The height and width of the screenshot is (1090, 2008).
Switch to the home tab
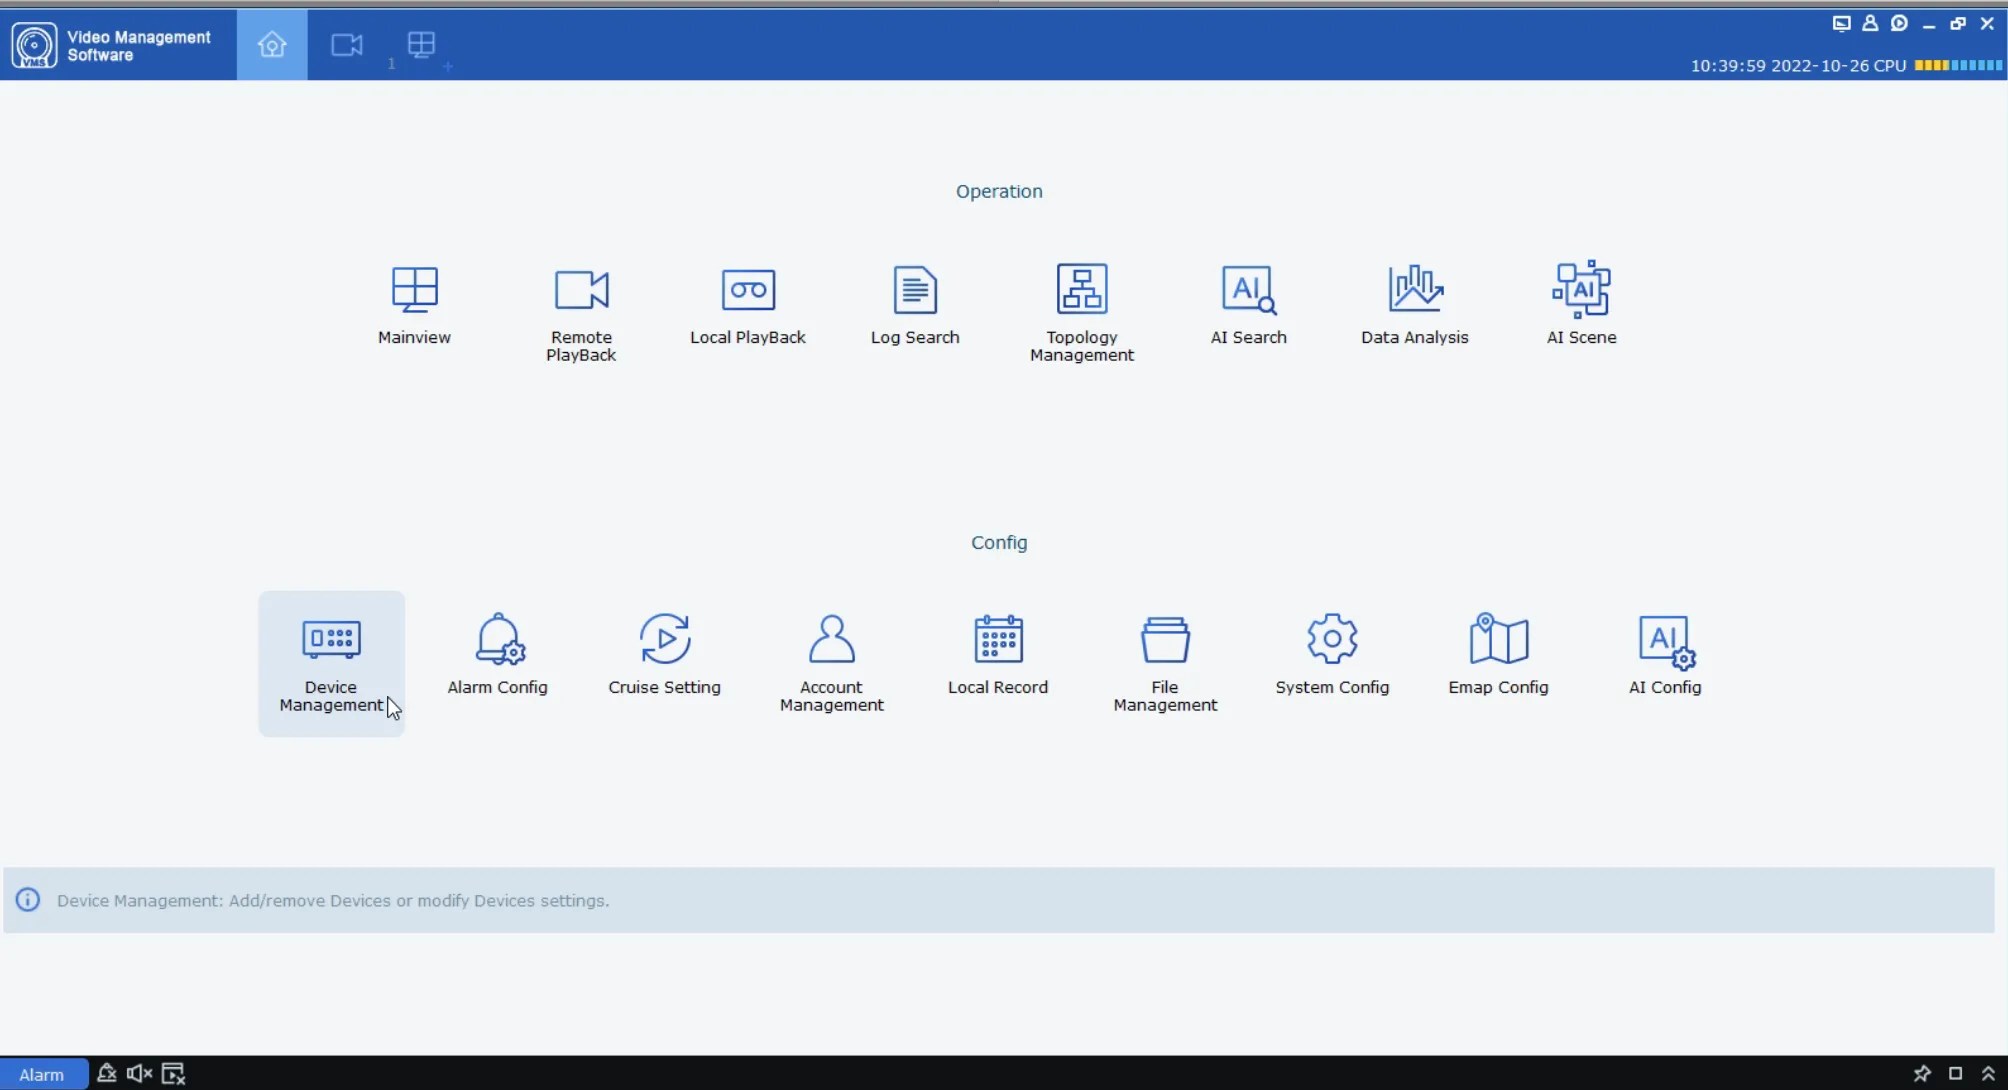pos(272,45)
